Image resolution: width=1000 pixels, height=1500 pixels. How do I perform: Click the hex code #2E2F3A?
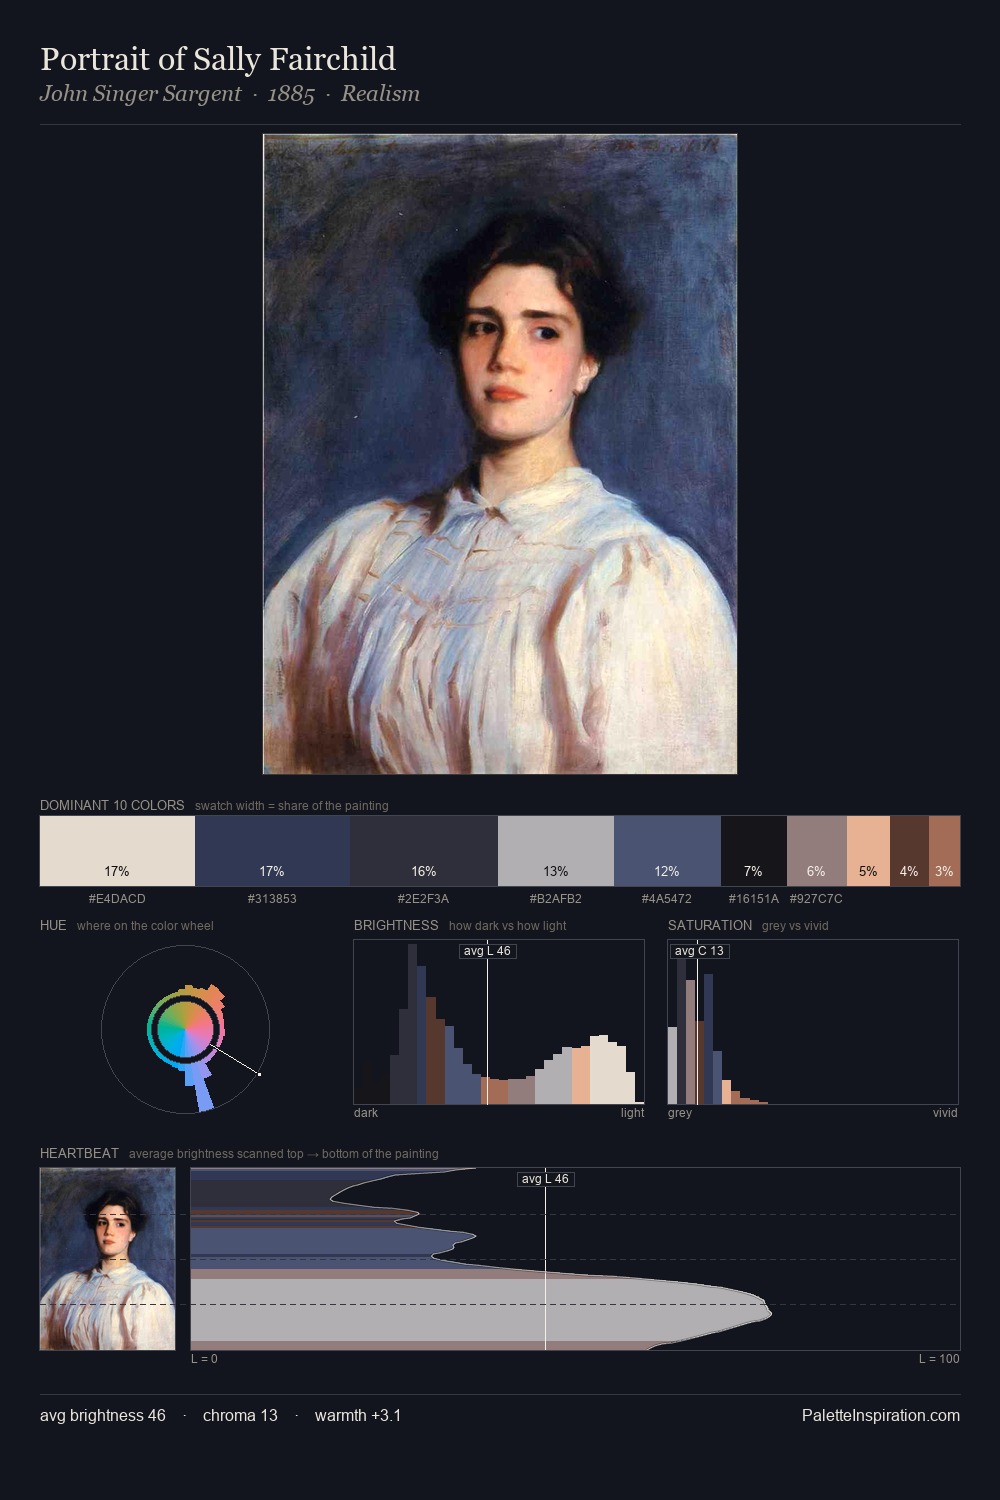pyautogui.click(x=424, y=899)
